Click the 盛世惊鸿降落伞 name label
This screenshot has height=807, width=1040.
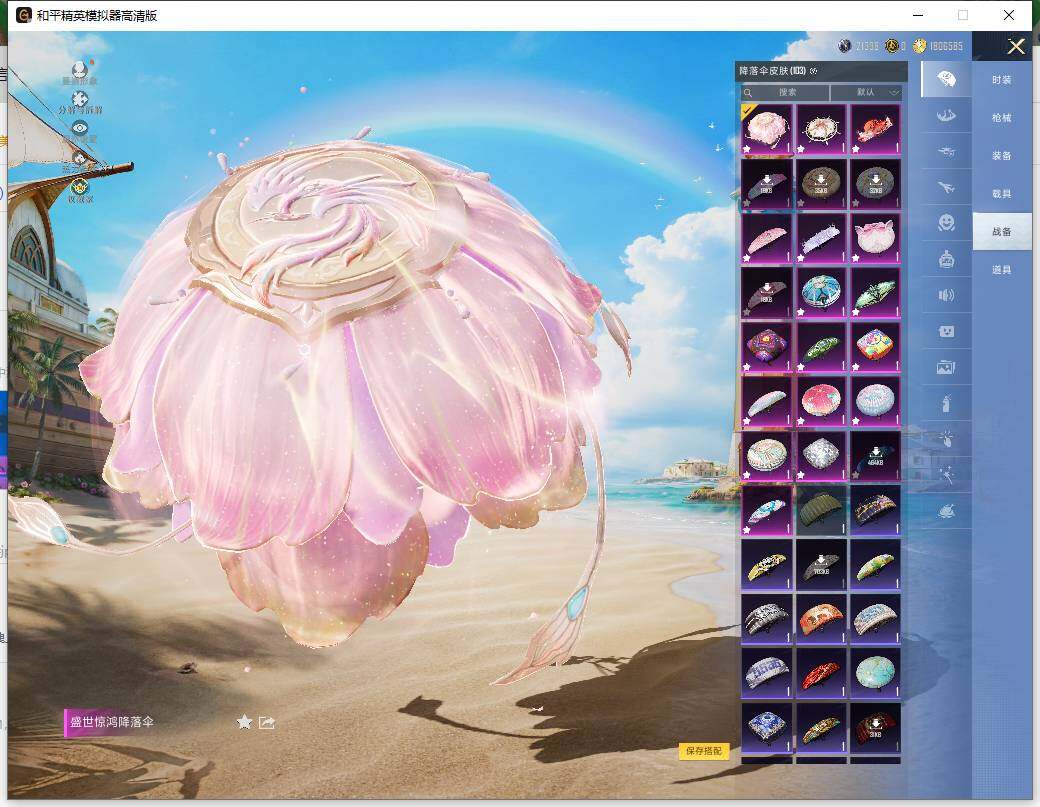tap(111, 722)
